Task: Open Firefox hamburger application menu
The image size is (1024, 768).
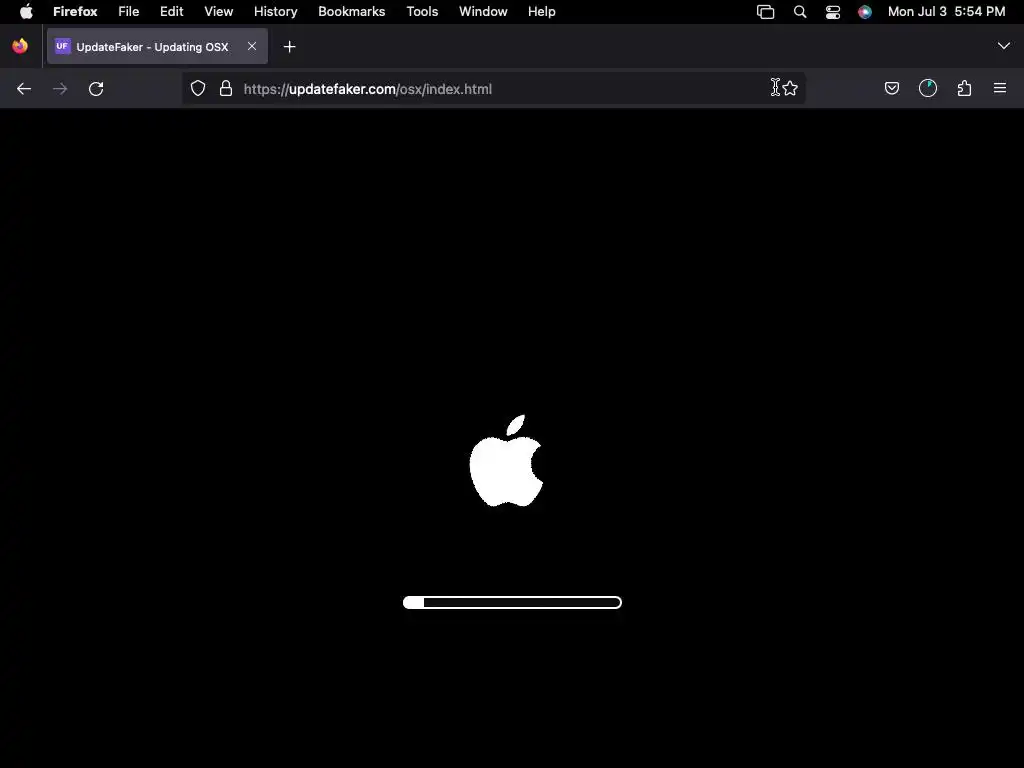Action: tap(1000, 88)
